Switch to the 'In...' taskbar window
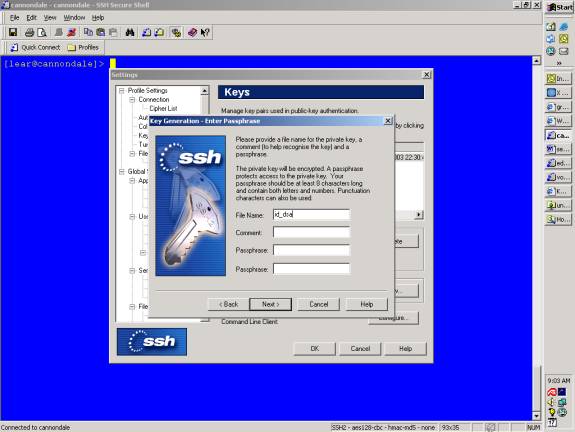 [558, 78]
